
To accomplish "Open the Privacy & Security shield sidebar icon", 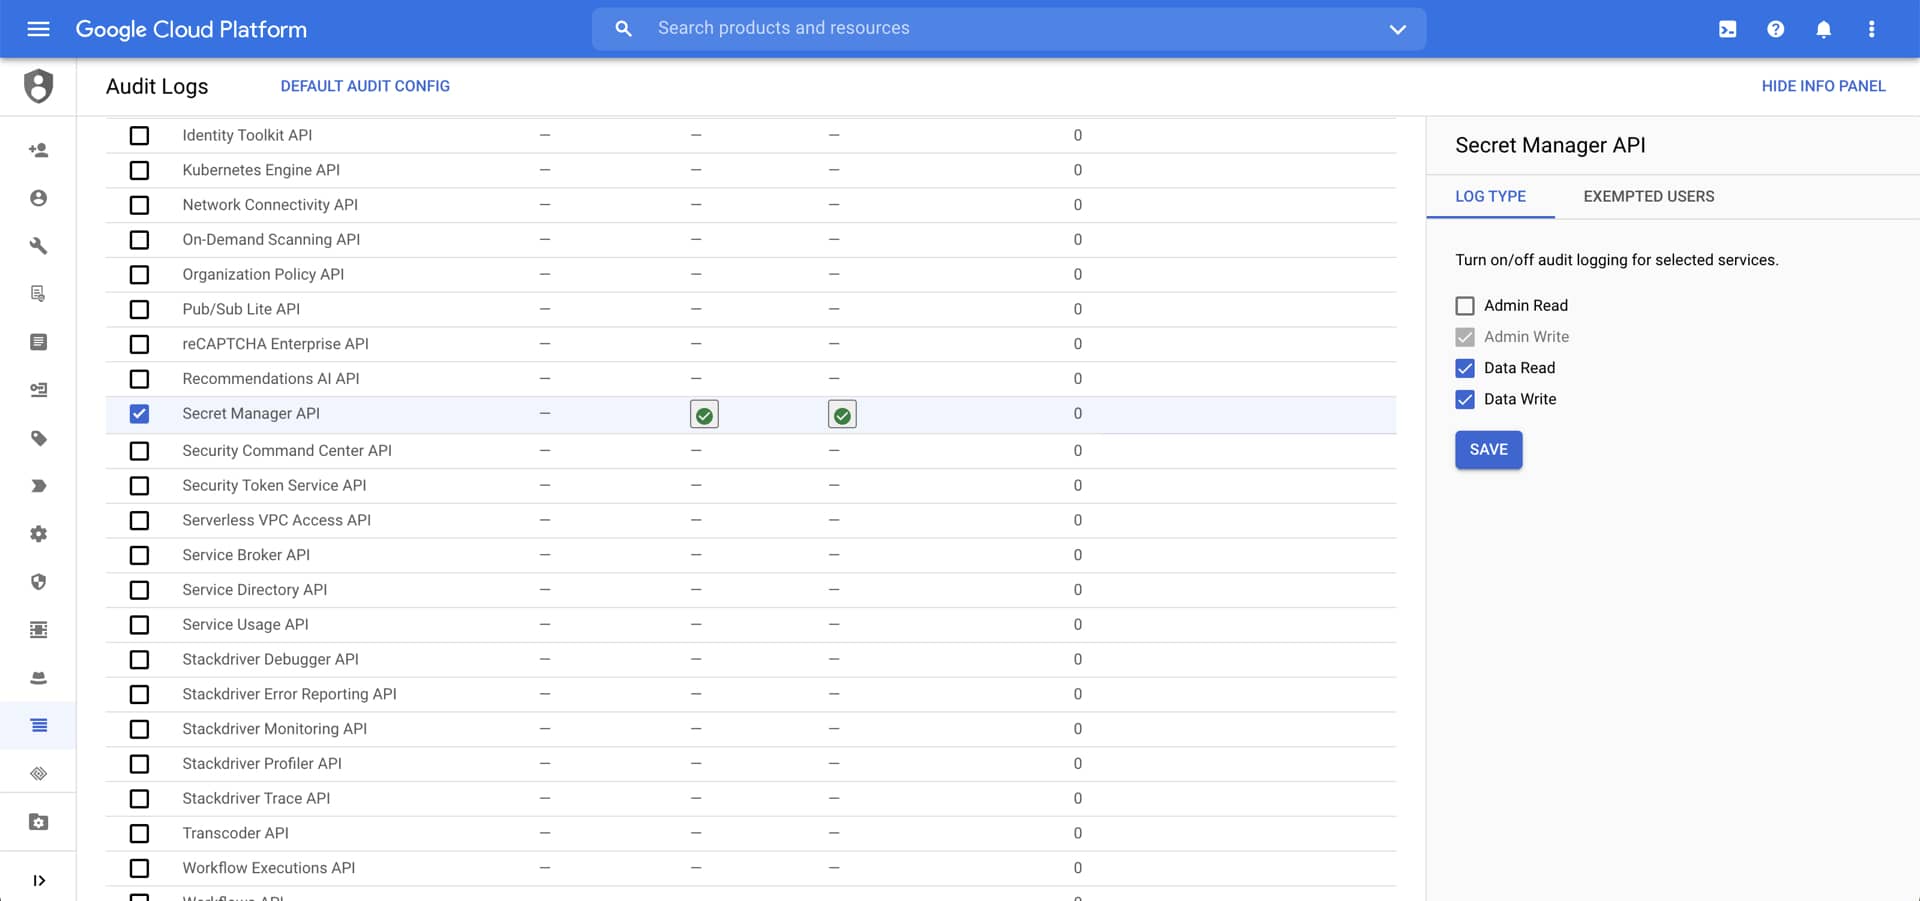I will 38,582.
